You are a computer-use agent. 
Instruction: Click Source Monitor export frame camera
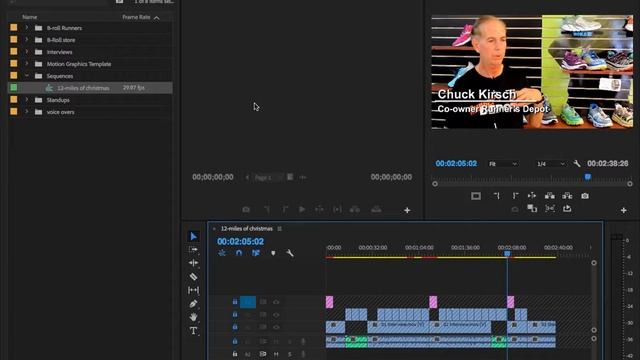(x=246, y=209)
